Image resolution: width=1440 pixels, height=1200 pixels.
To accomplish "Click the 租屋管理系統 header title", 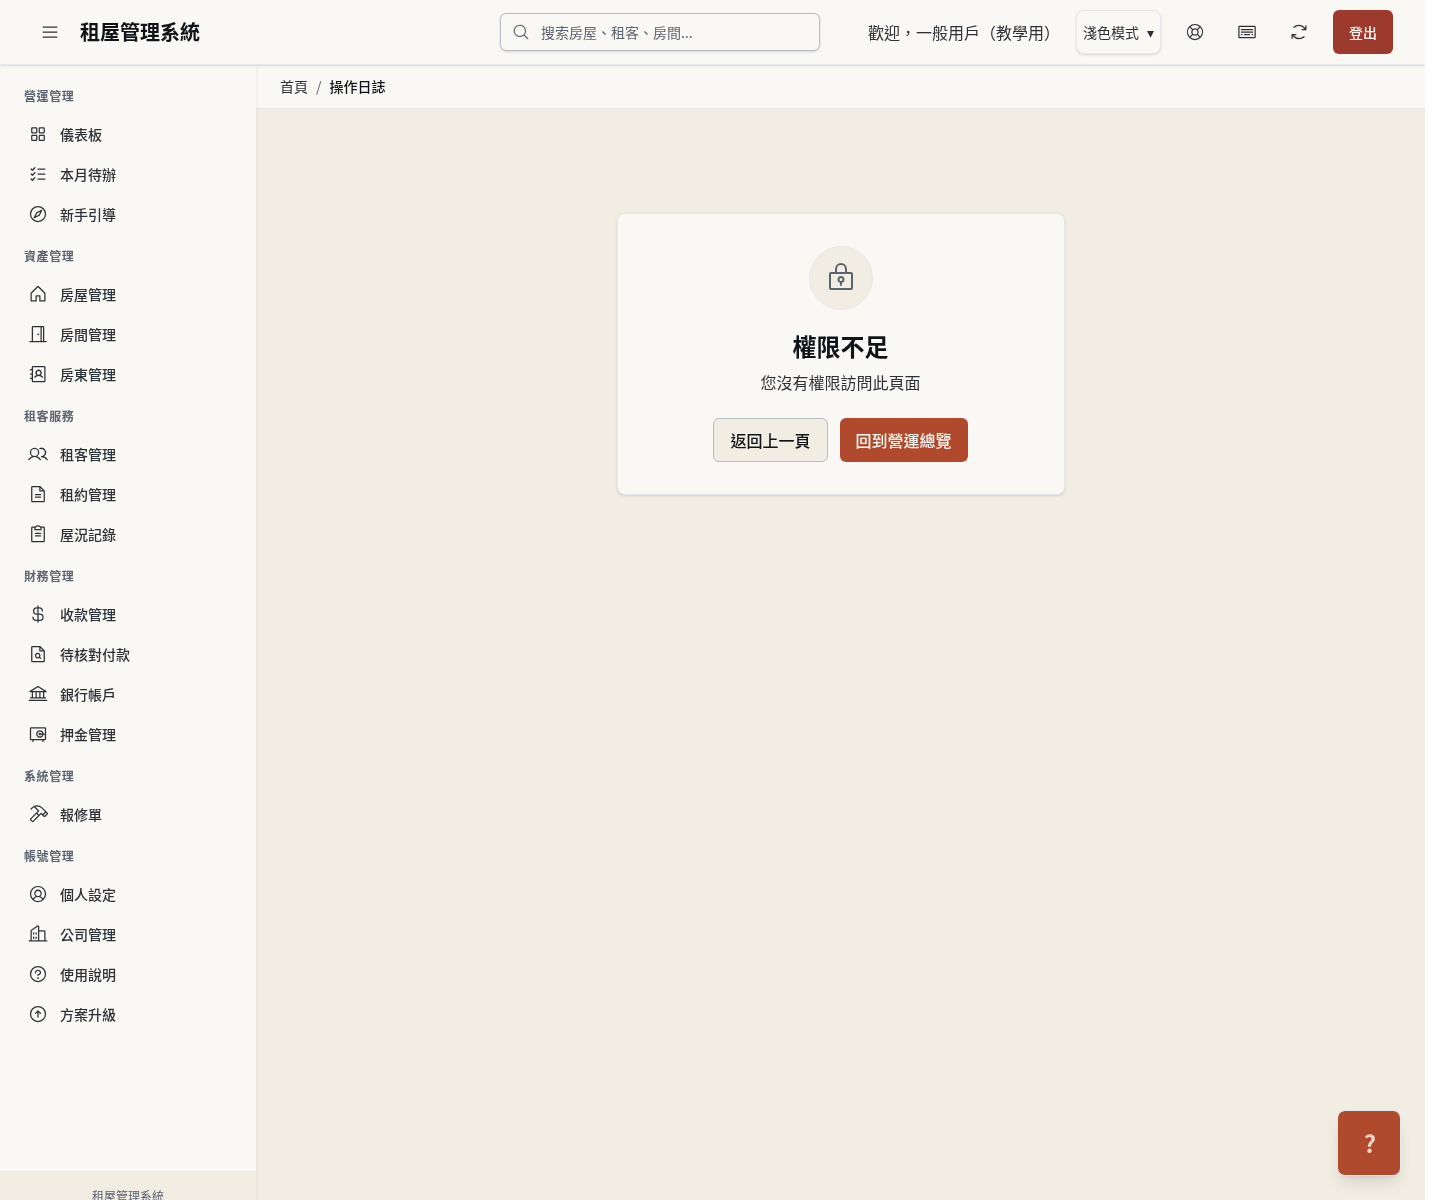I will [140, 33].
